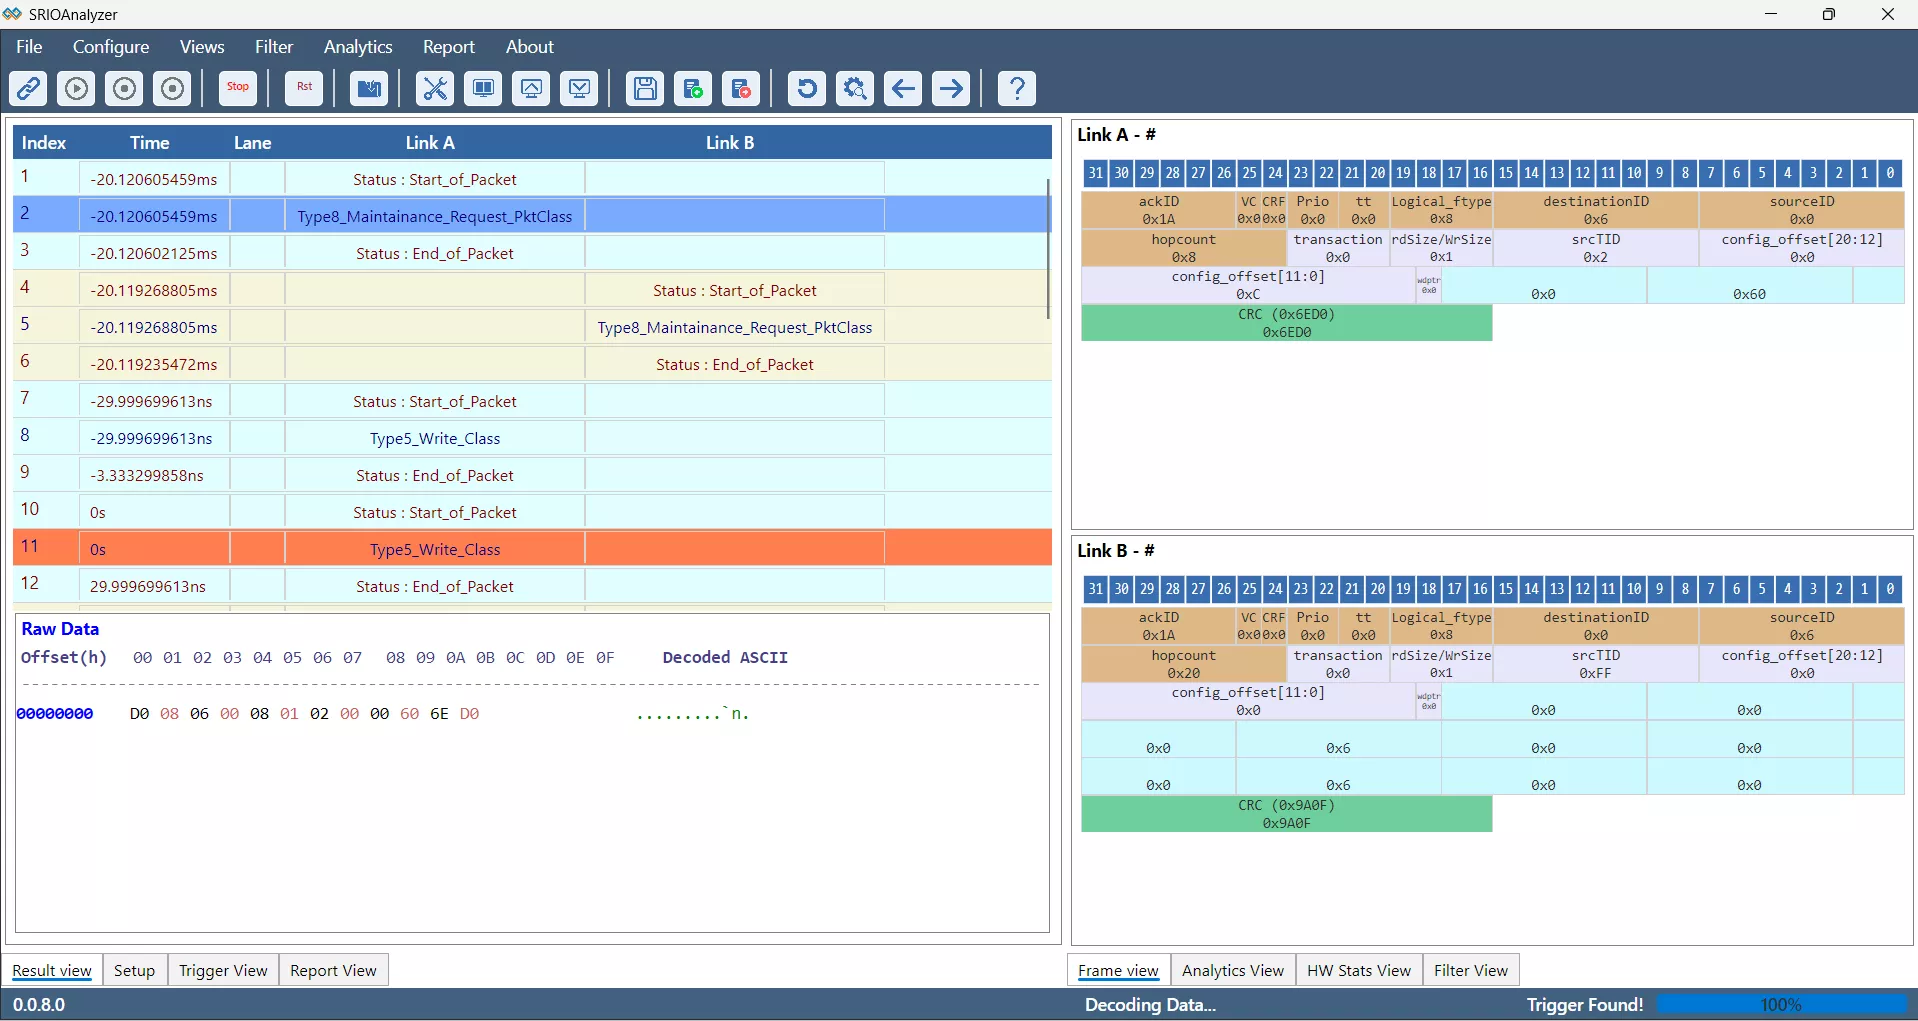This screenshot has height=1021, width=1918.
Task: Click the floppy disk save icon
Action: point(645,89)
